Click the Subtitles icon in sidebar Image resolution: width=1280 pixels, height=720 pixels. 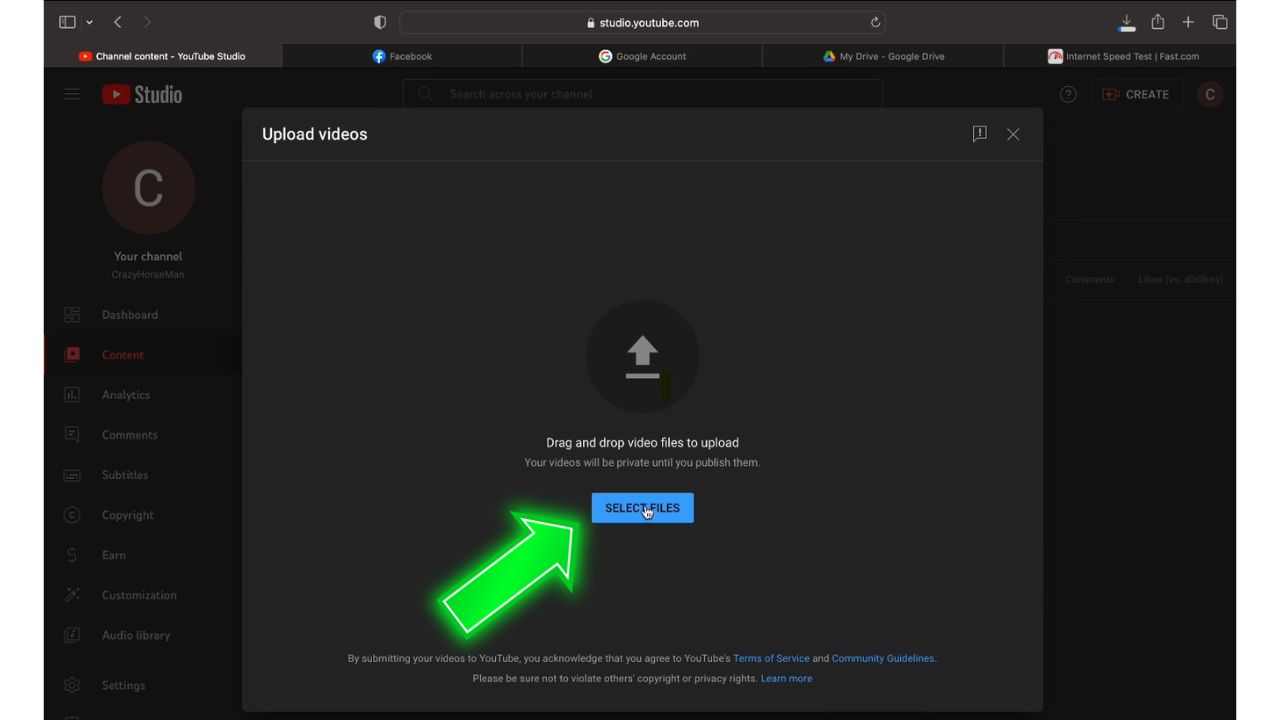click(x=72, y=475)
